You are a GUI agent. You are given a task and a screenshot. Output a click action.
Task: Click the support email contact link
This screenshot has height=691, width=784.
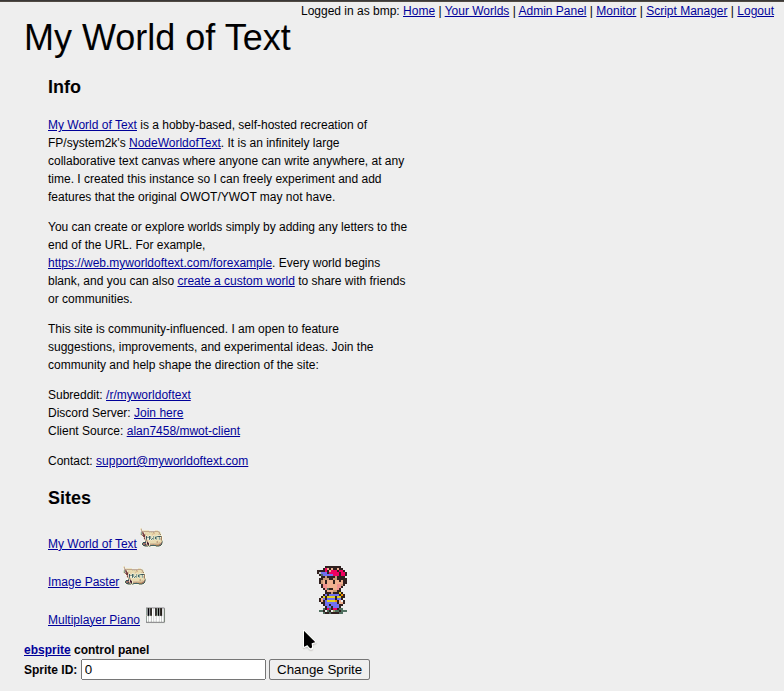[172, 461]
